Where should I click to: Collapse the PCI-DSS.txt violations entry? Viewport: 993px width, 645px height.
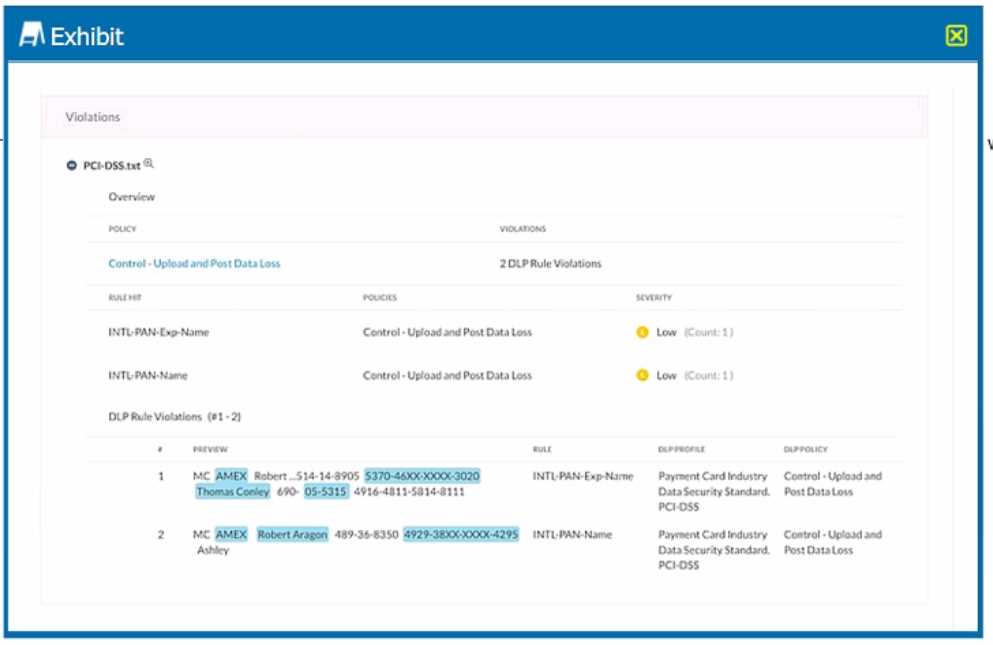(71, 165)
